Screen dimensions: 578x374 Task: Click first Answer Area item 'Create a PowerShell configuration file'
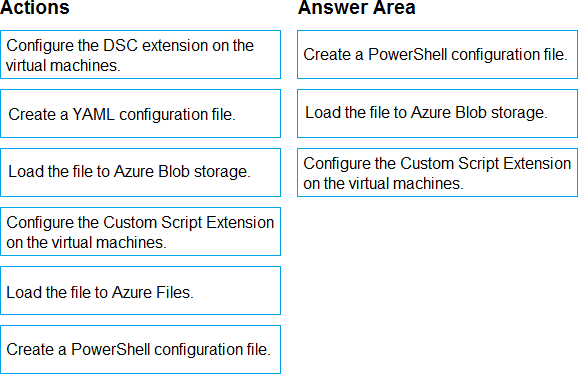click(x=437, y=55)
